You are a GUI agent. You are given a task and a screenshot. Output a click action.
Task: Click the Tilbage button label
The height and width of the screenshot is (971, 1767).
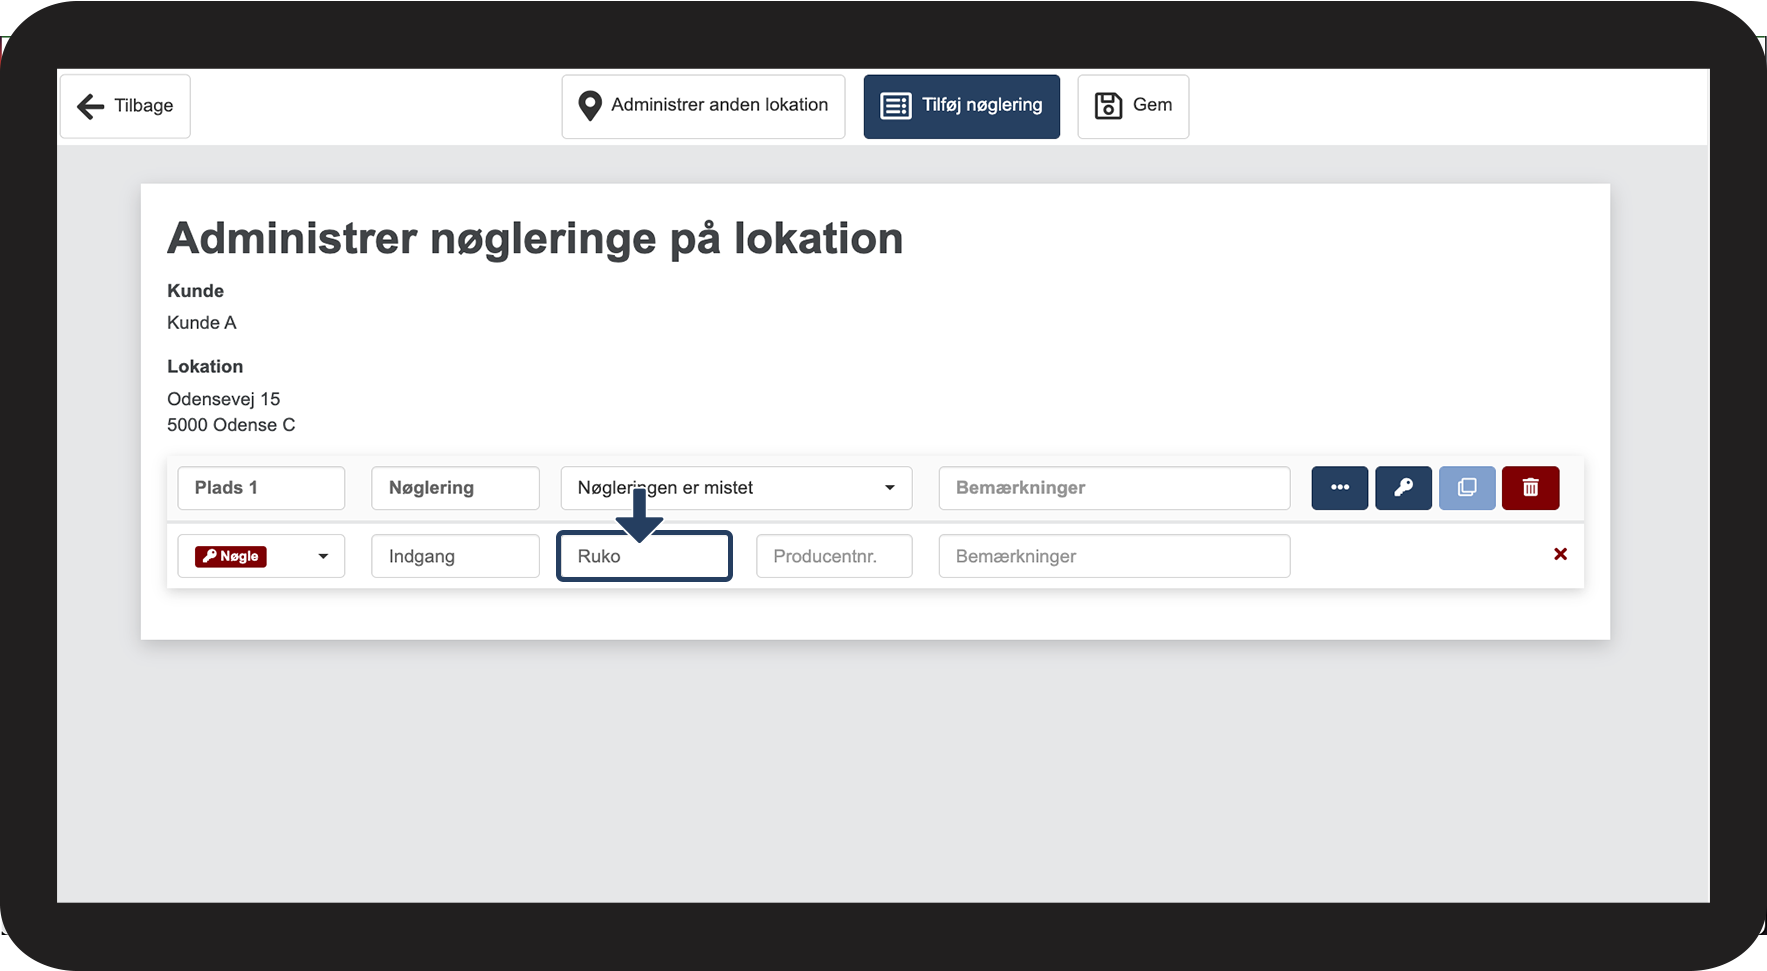coord(144,106)
